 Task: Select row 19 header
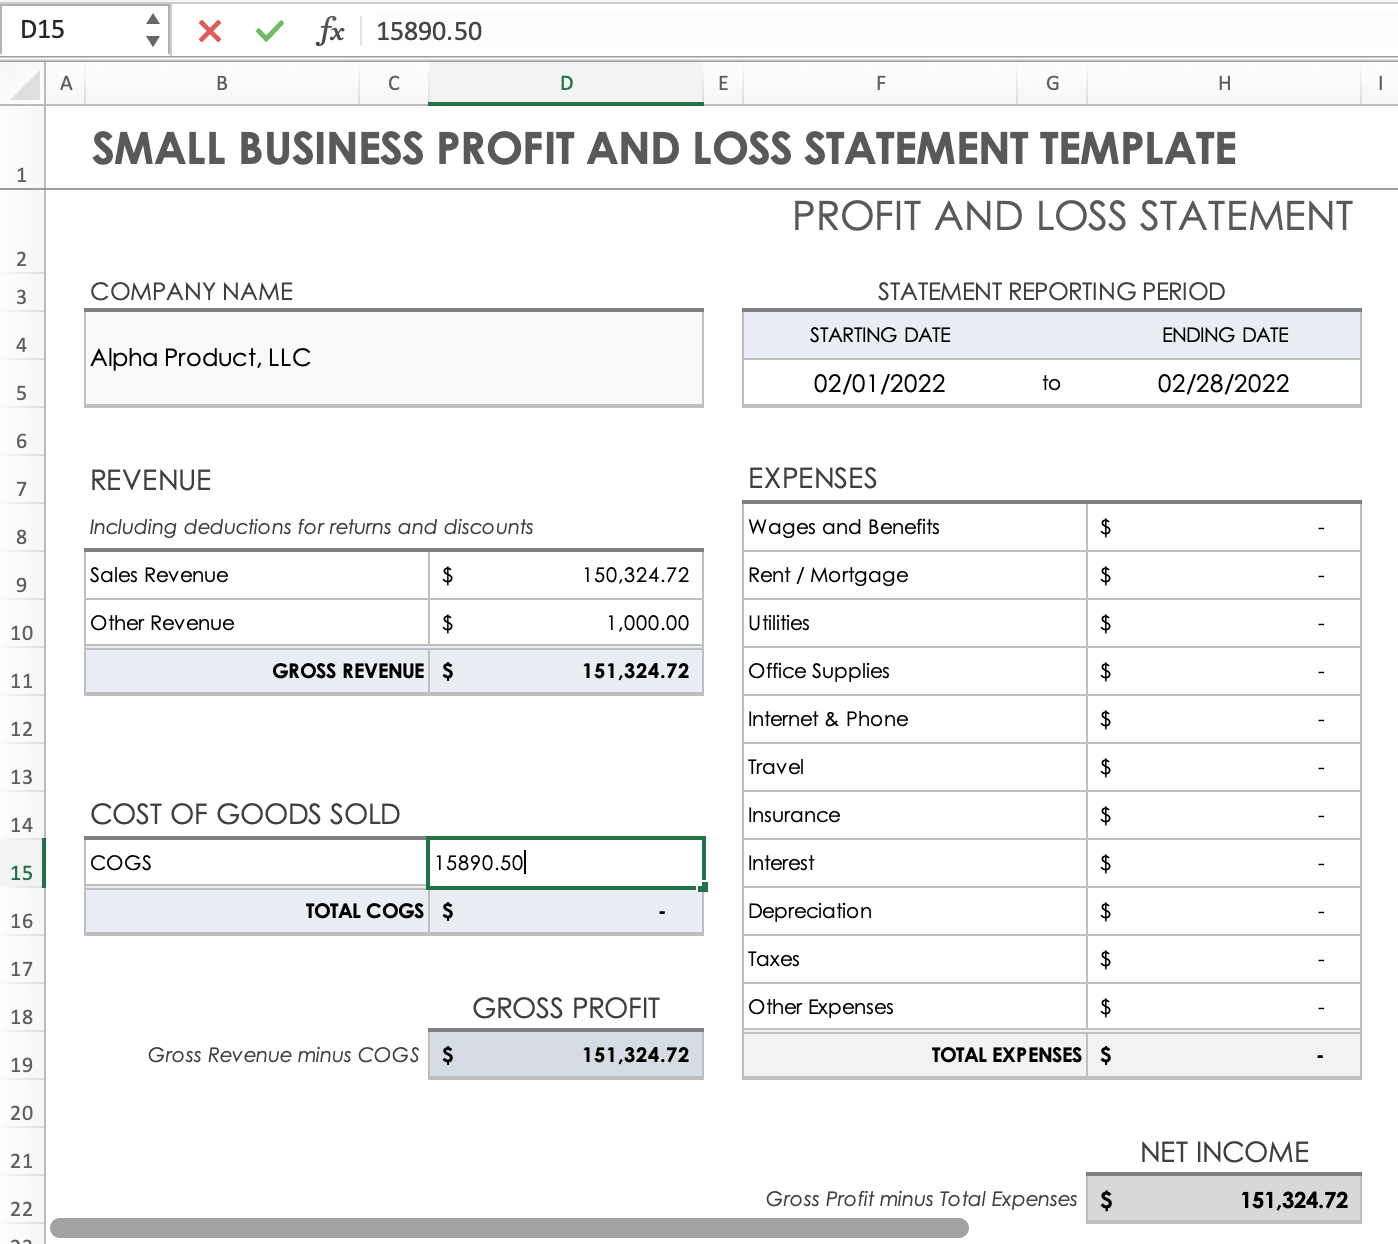[22, 1056]
